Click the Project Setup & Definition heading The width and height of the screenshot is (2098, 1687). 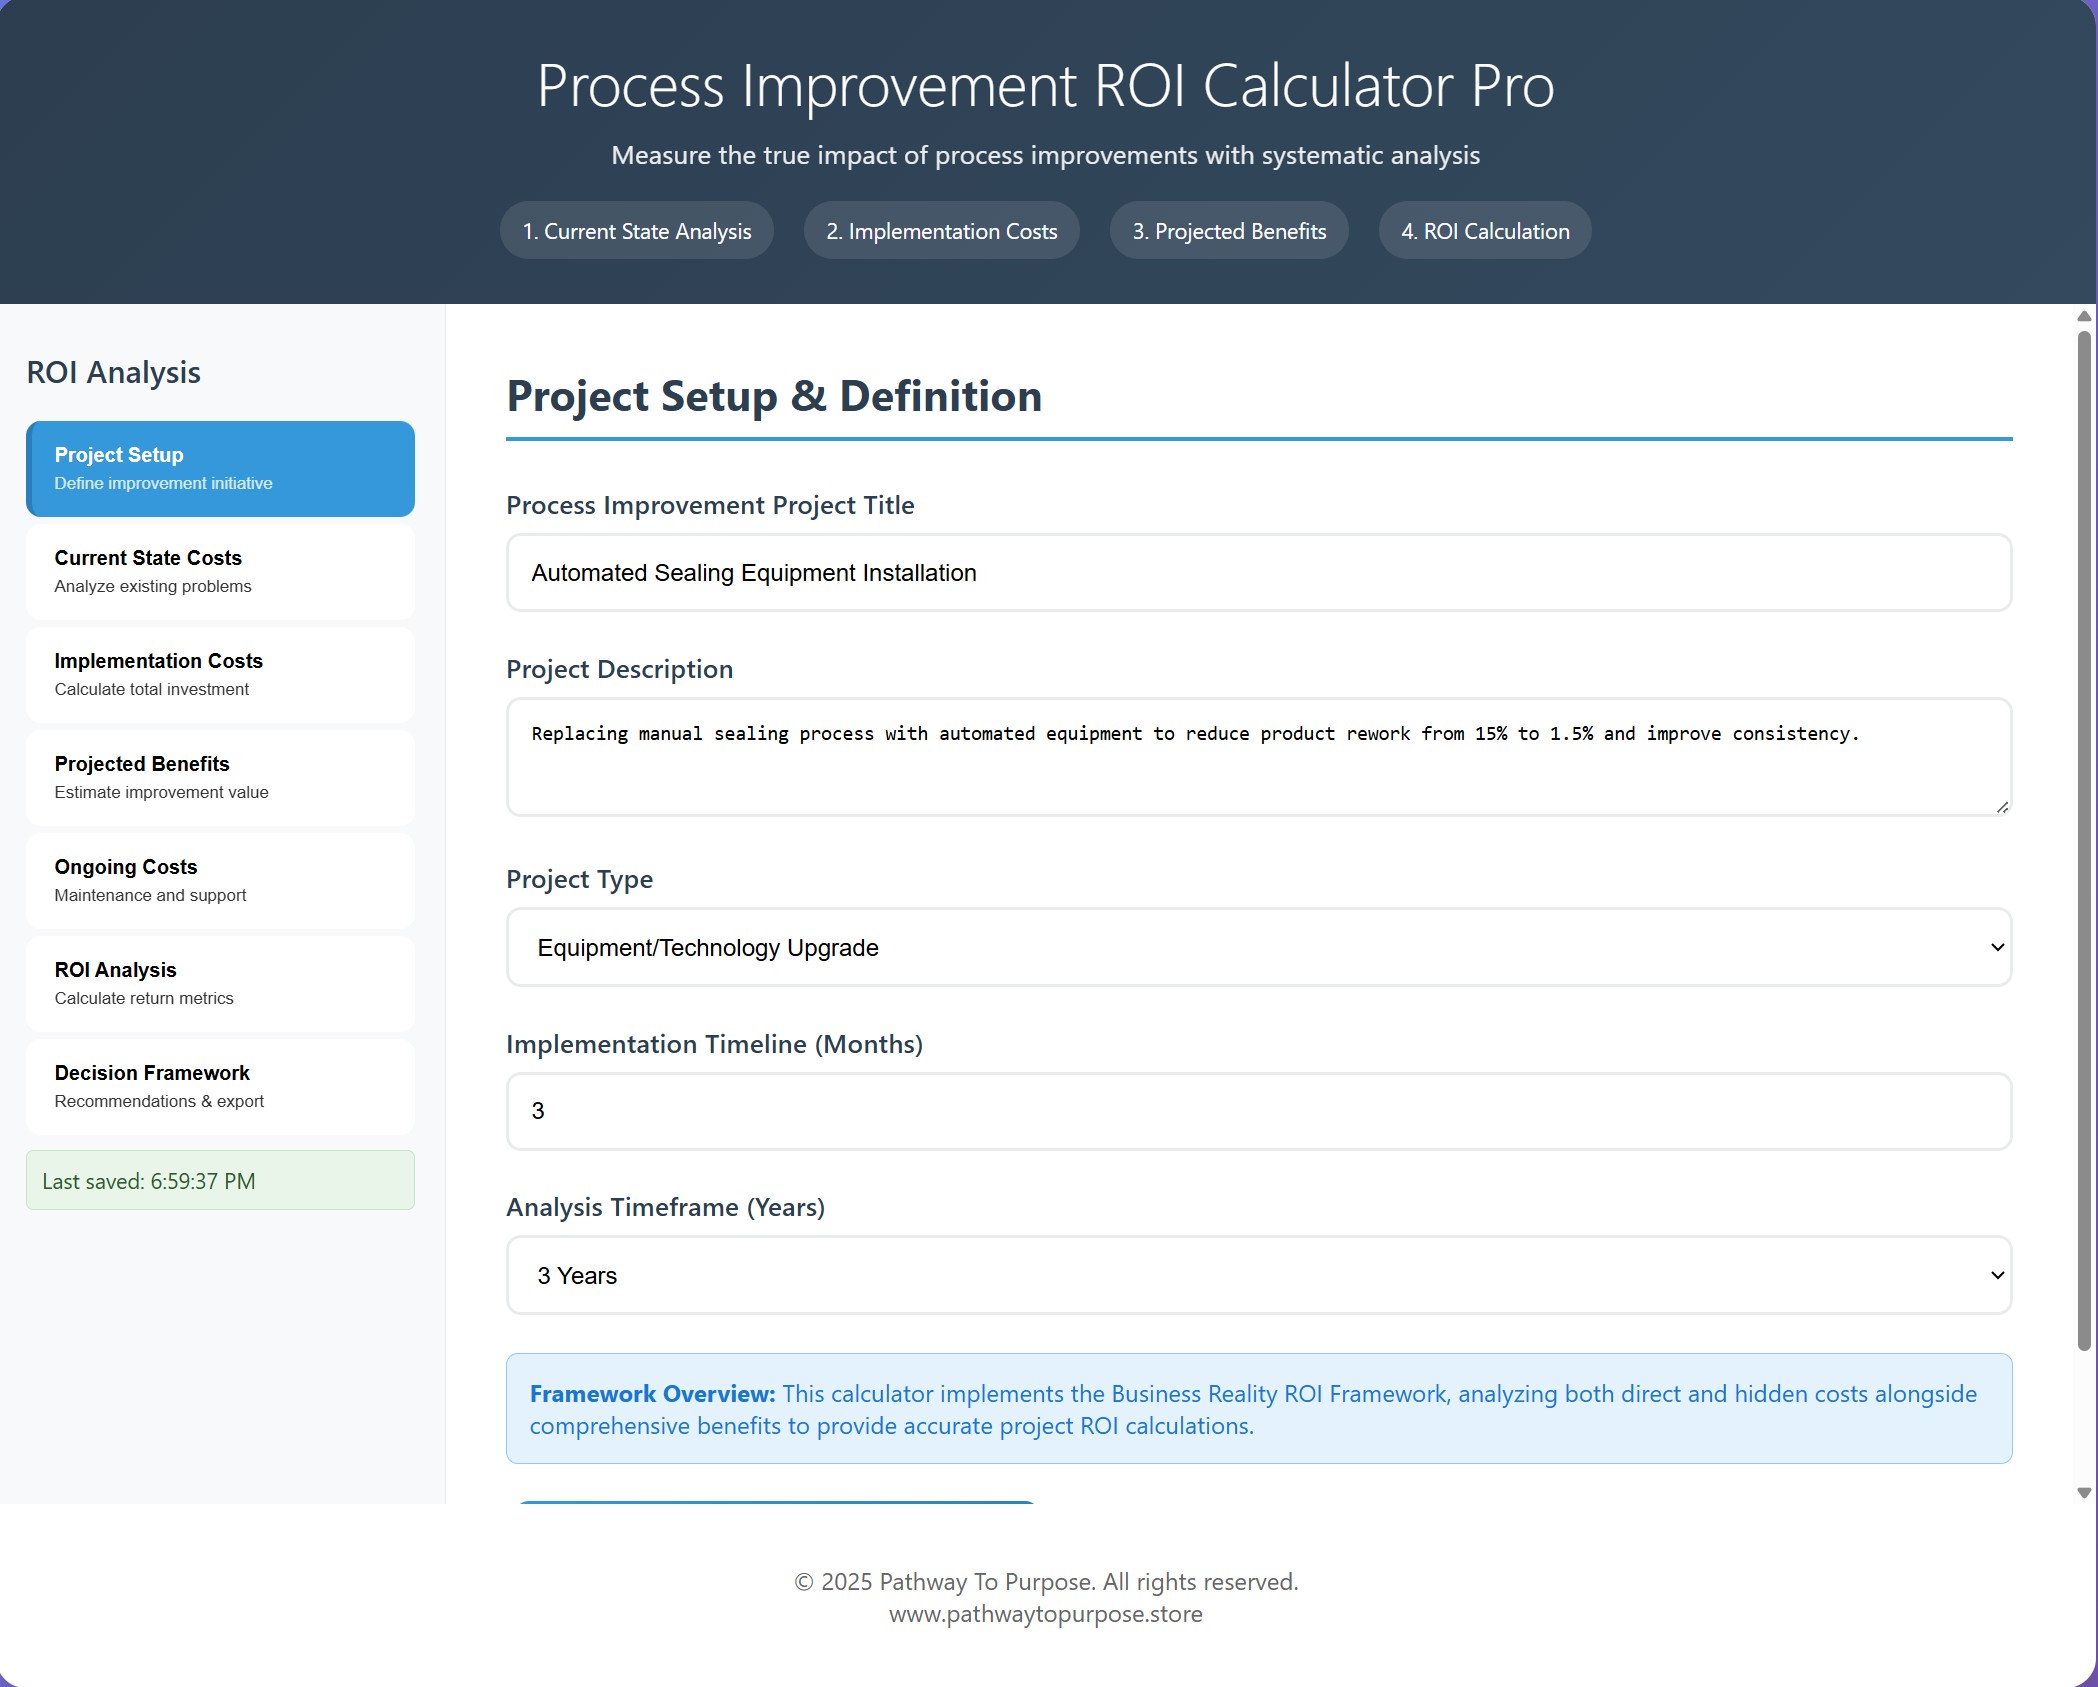[x=774, y=396]
